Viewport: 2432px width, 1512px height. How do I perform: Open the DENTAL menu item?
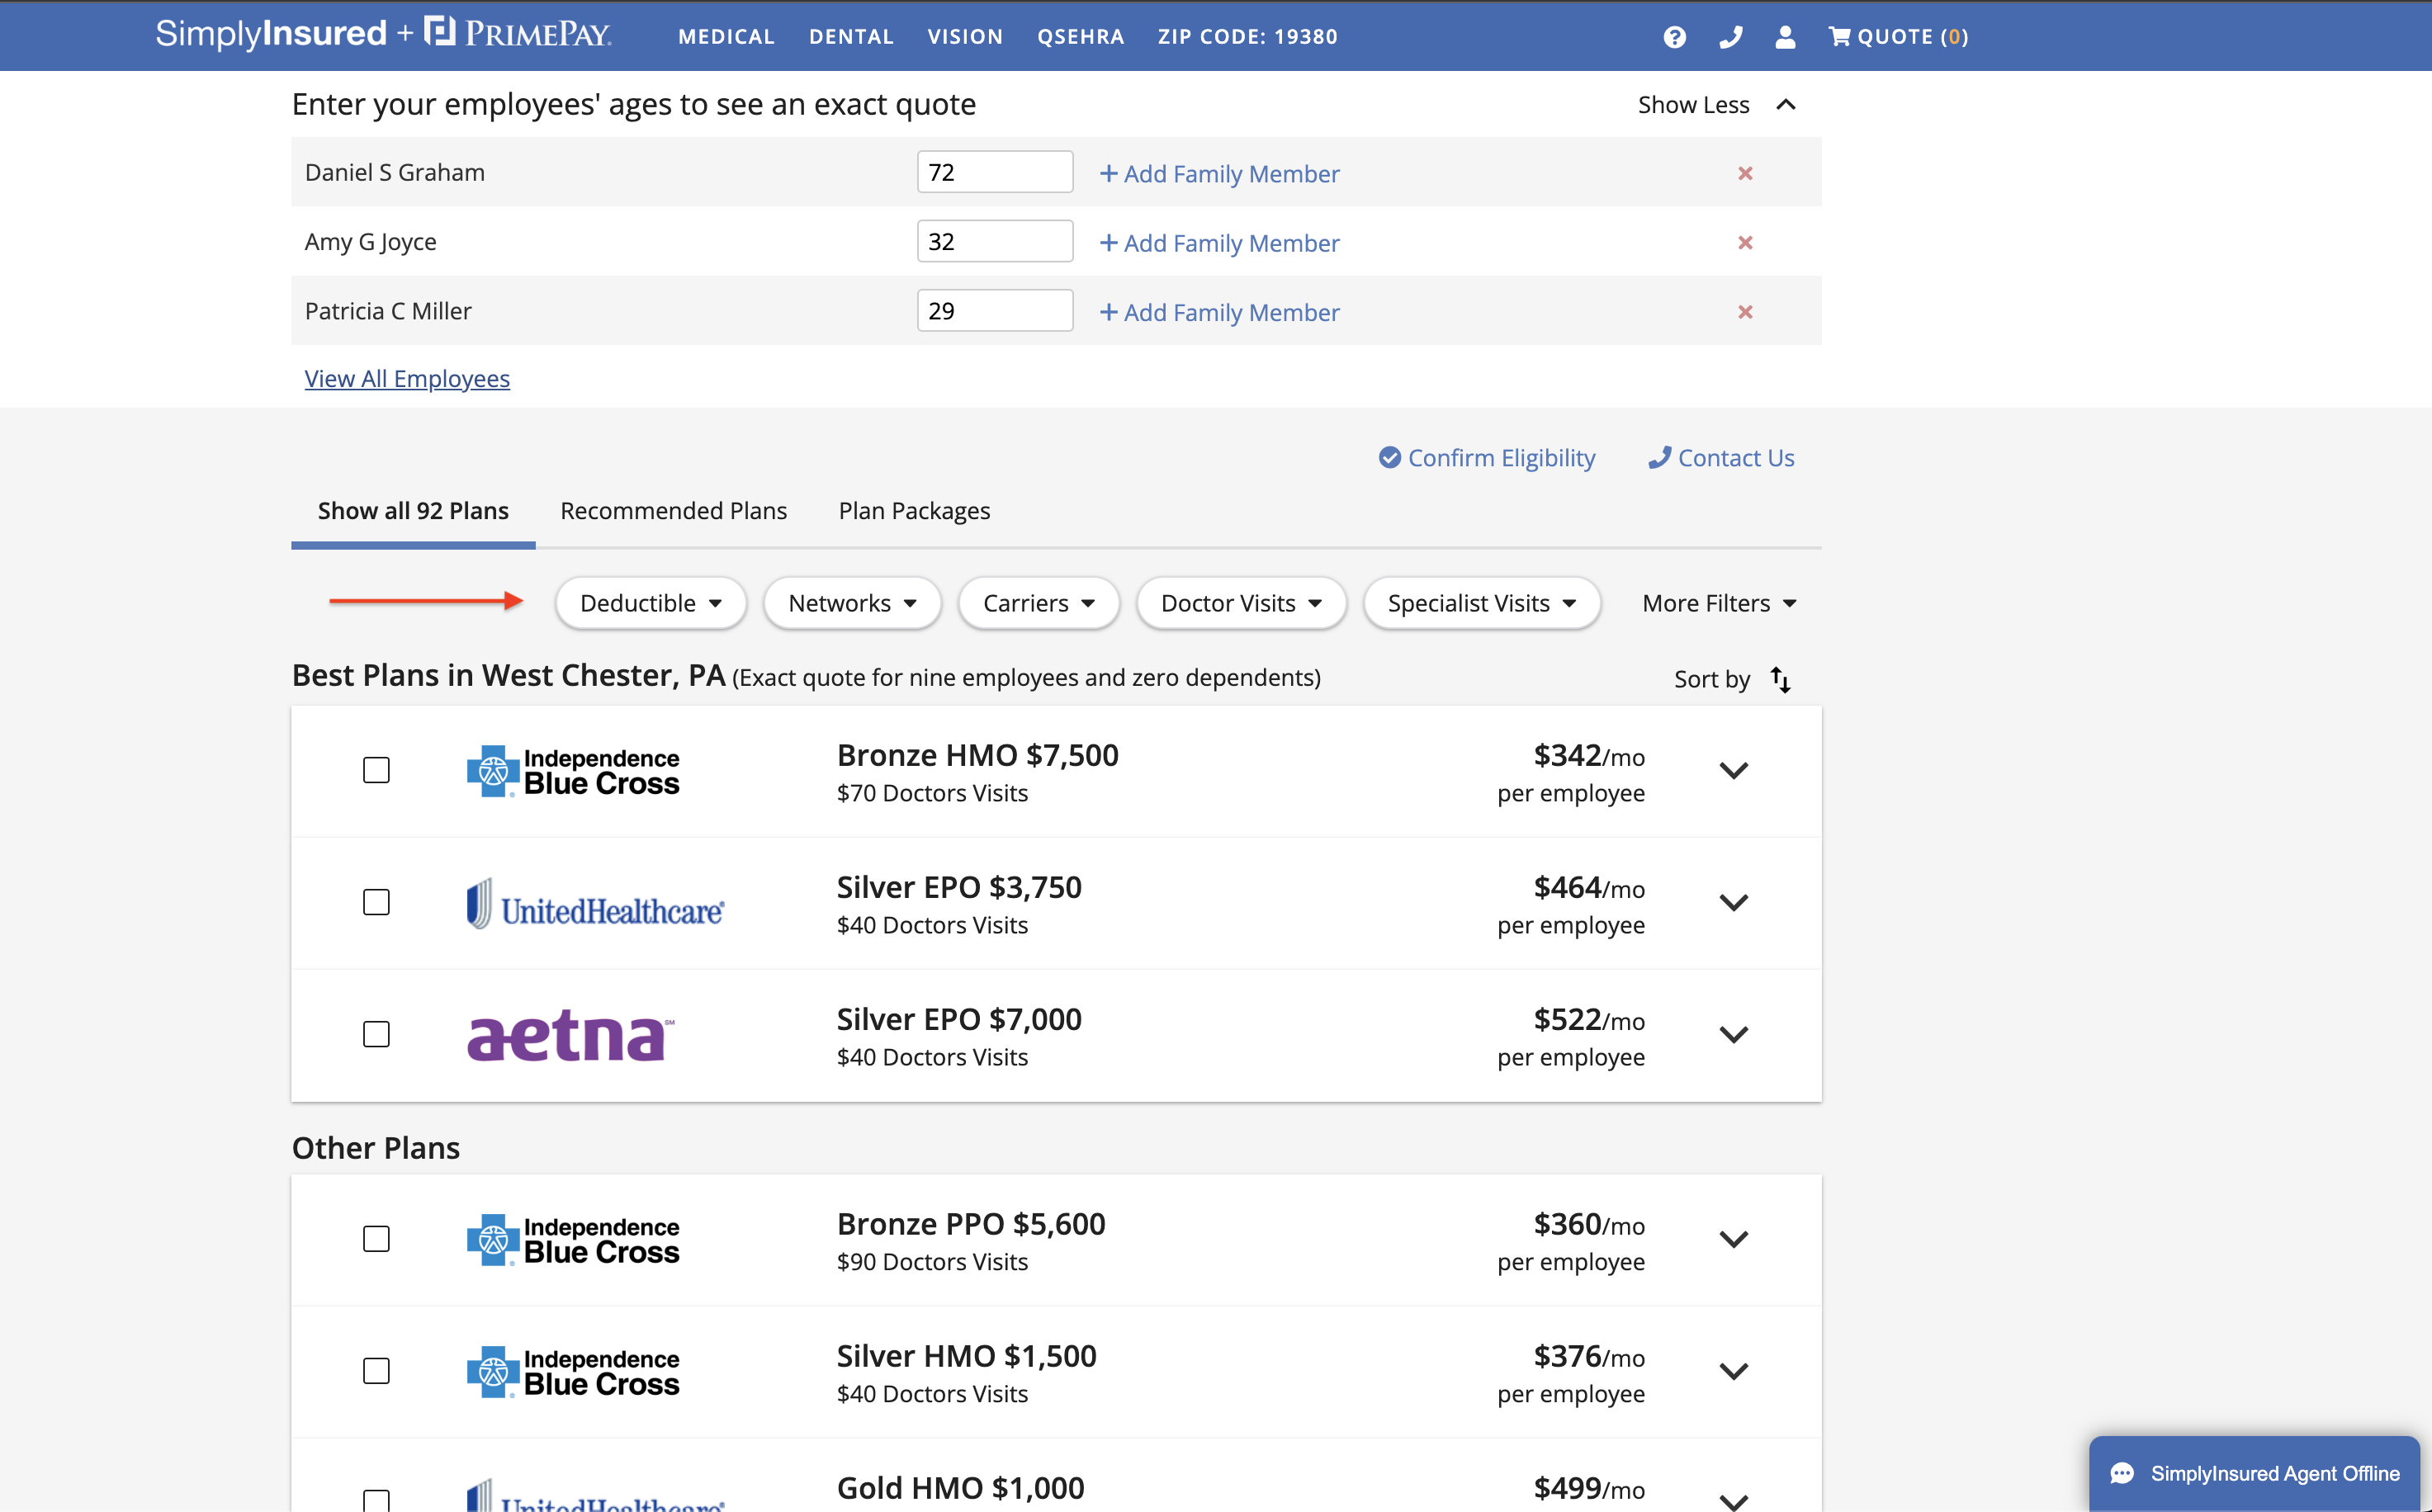(x=851, y=37)
